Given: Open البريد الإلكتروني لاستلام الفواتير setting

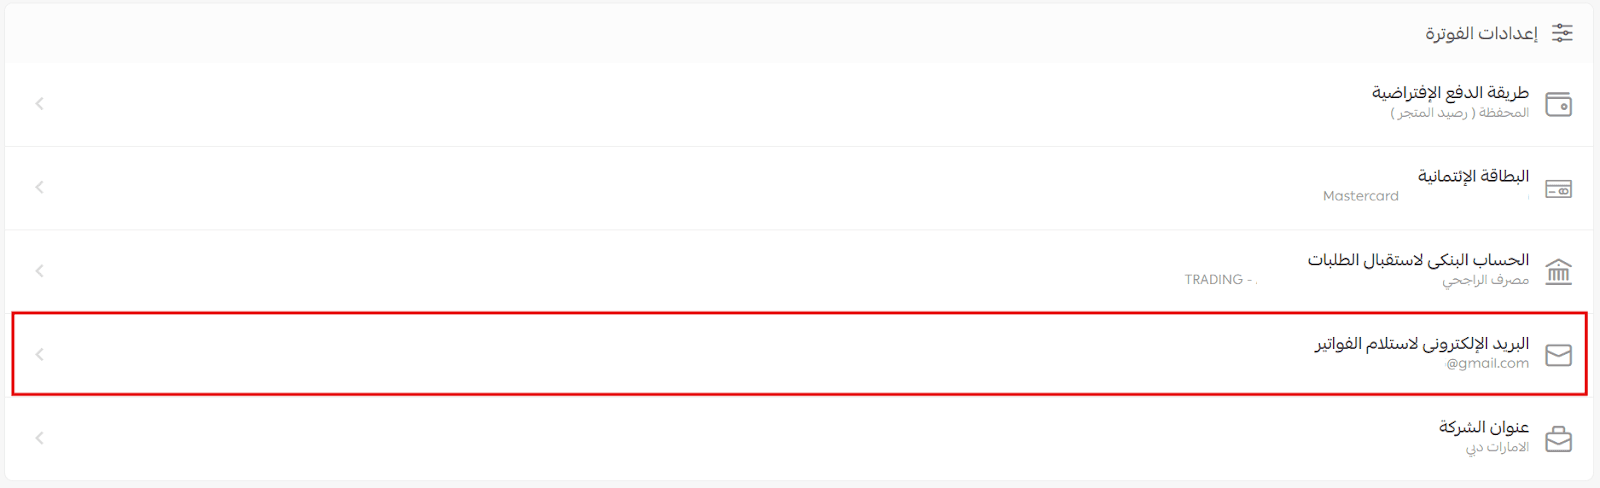Looking at the screenshot, I should [1421, 343].
